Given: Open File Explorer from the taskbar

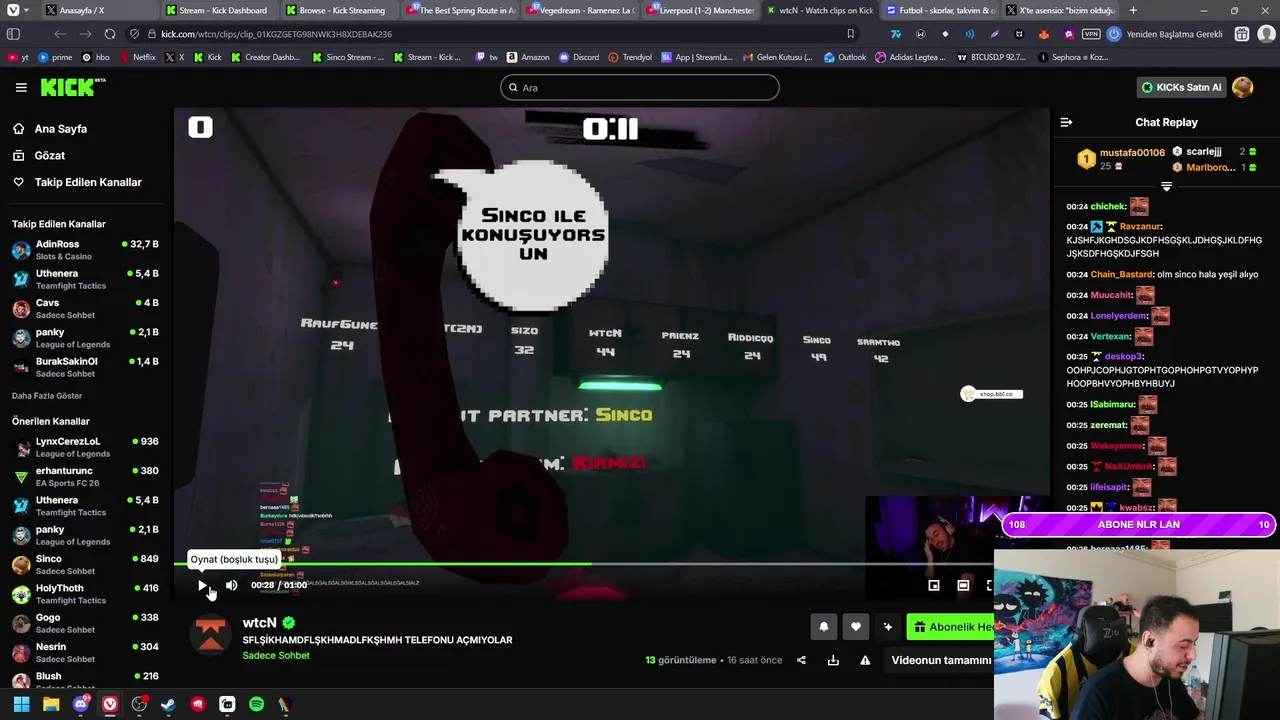Looking at the screenshot, I should coord(51,704).
